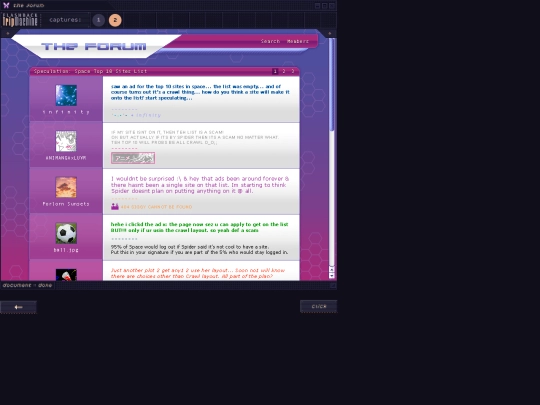Click the ANIMANGA×LUVR username
Screen dimensions: 540x405
point(66,158)
